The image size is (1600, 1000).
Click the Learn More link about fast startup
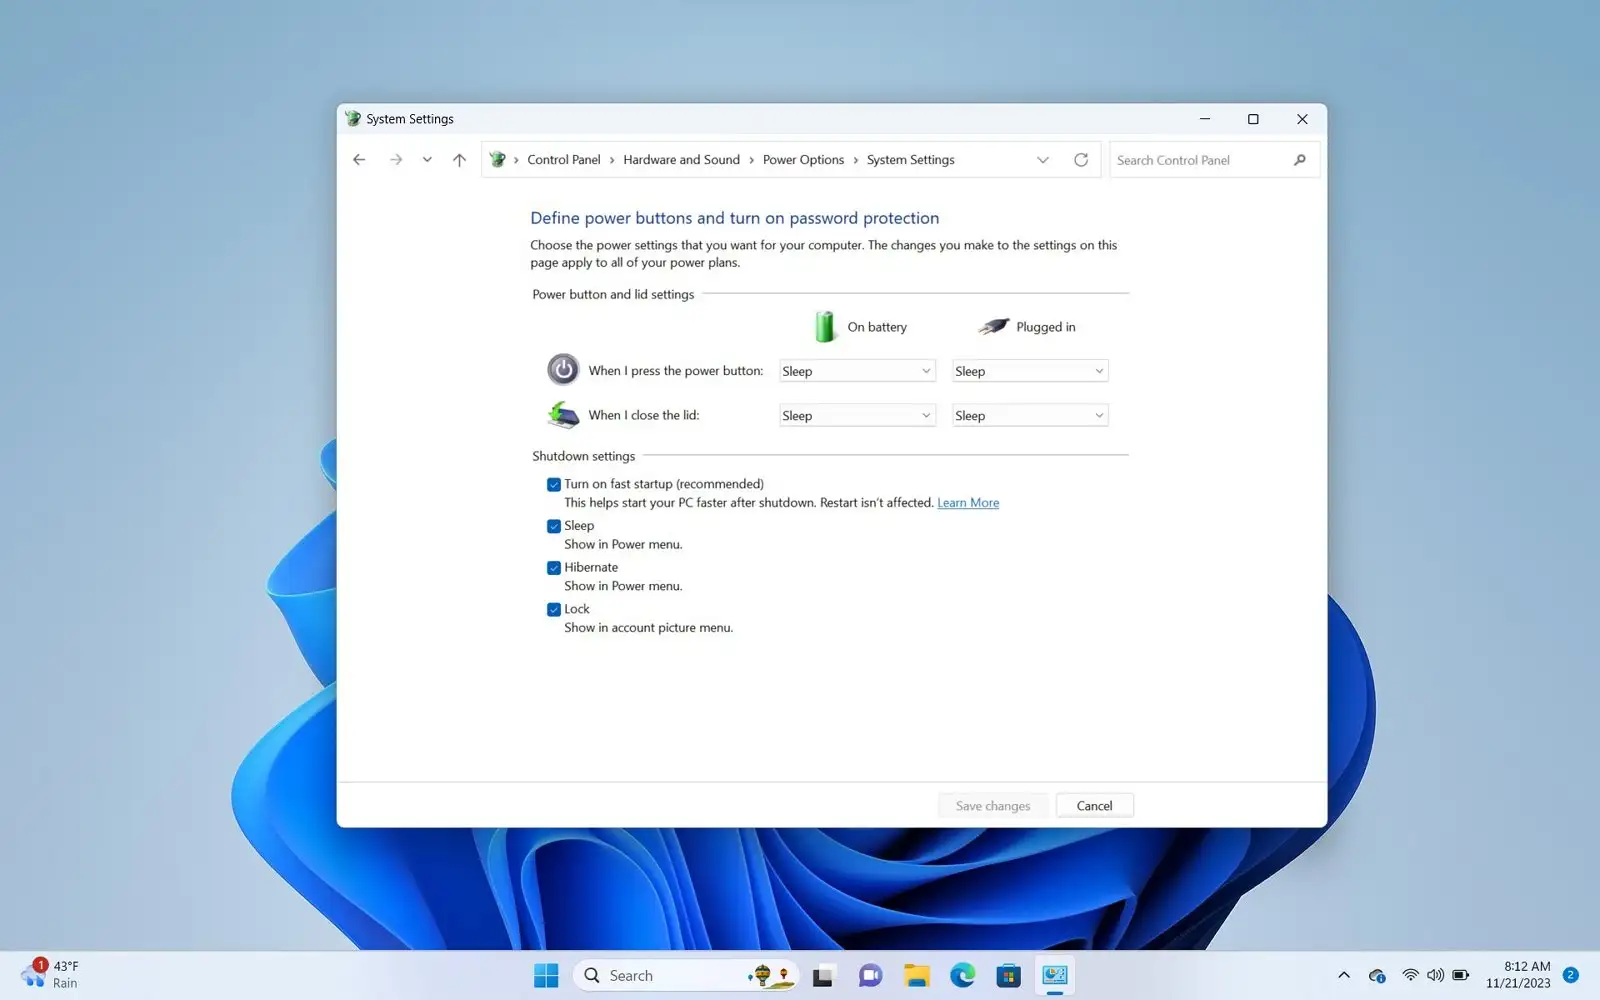click(x=967, y=502)
